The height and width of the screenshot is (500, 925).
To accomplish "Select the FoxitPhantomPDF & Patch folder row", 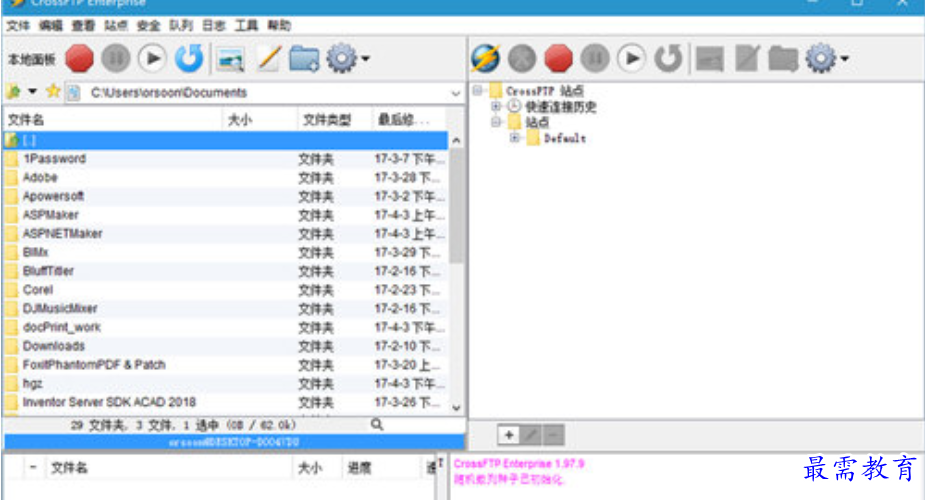I will 226,365.
